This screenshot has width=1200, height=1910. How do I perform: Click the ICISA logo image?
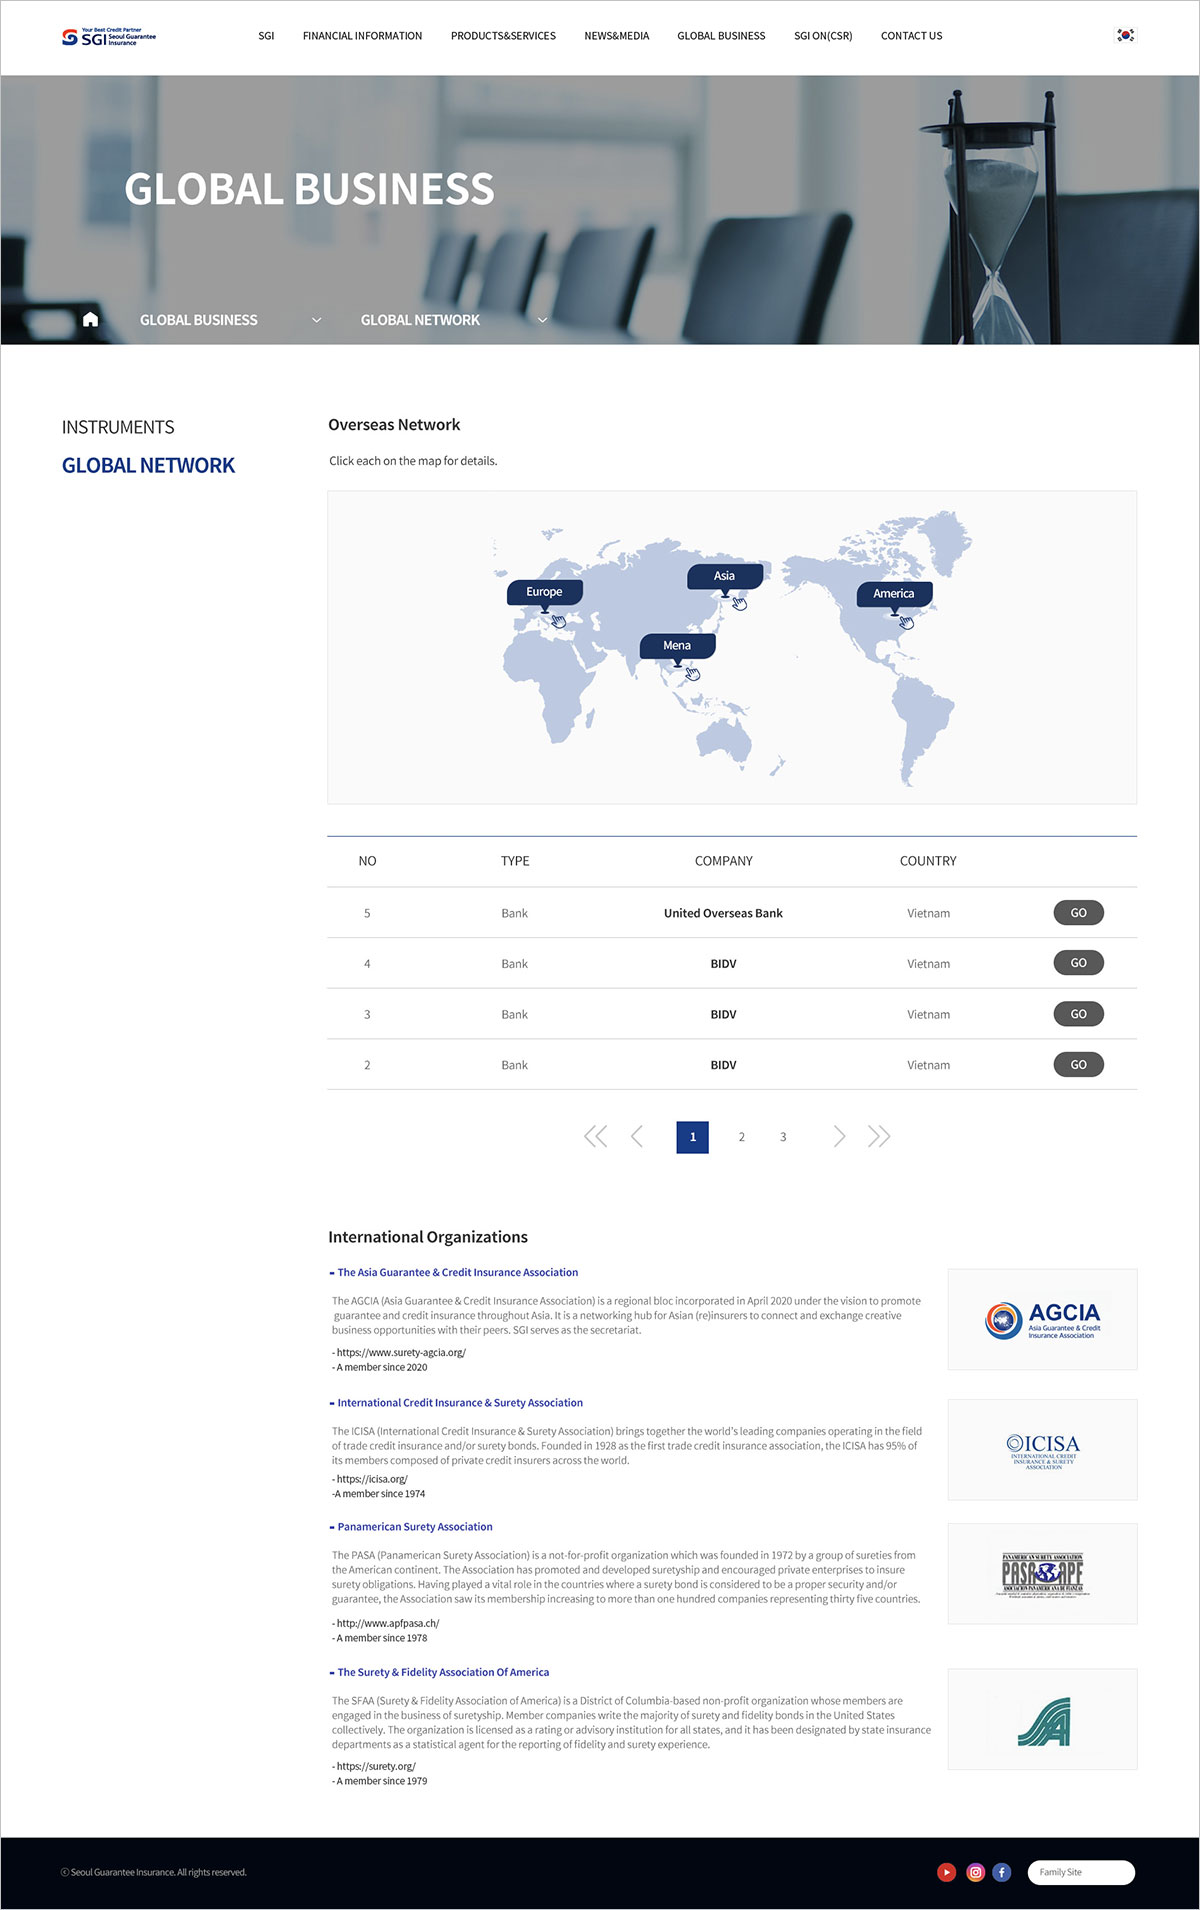pyautogui.click(x=1043, y=1450)
